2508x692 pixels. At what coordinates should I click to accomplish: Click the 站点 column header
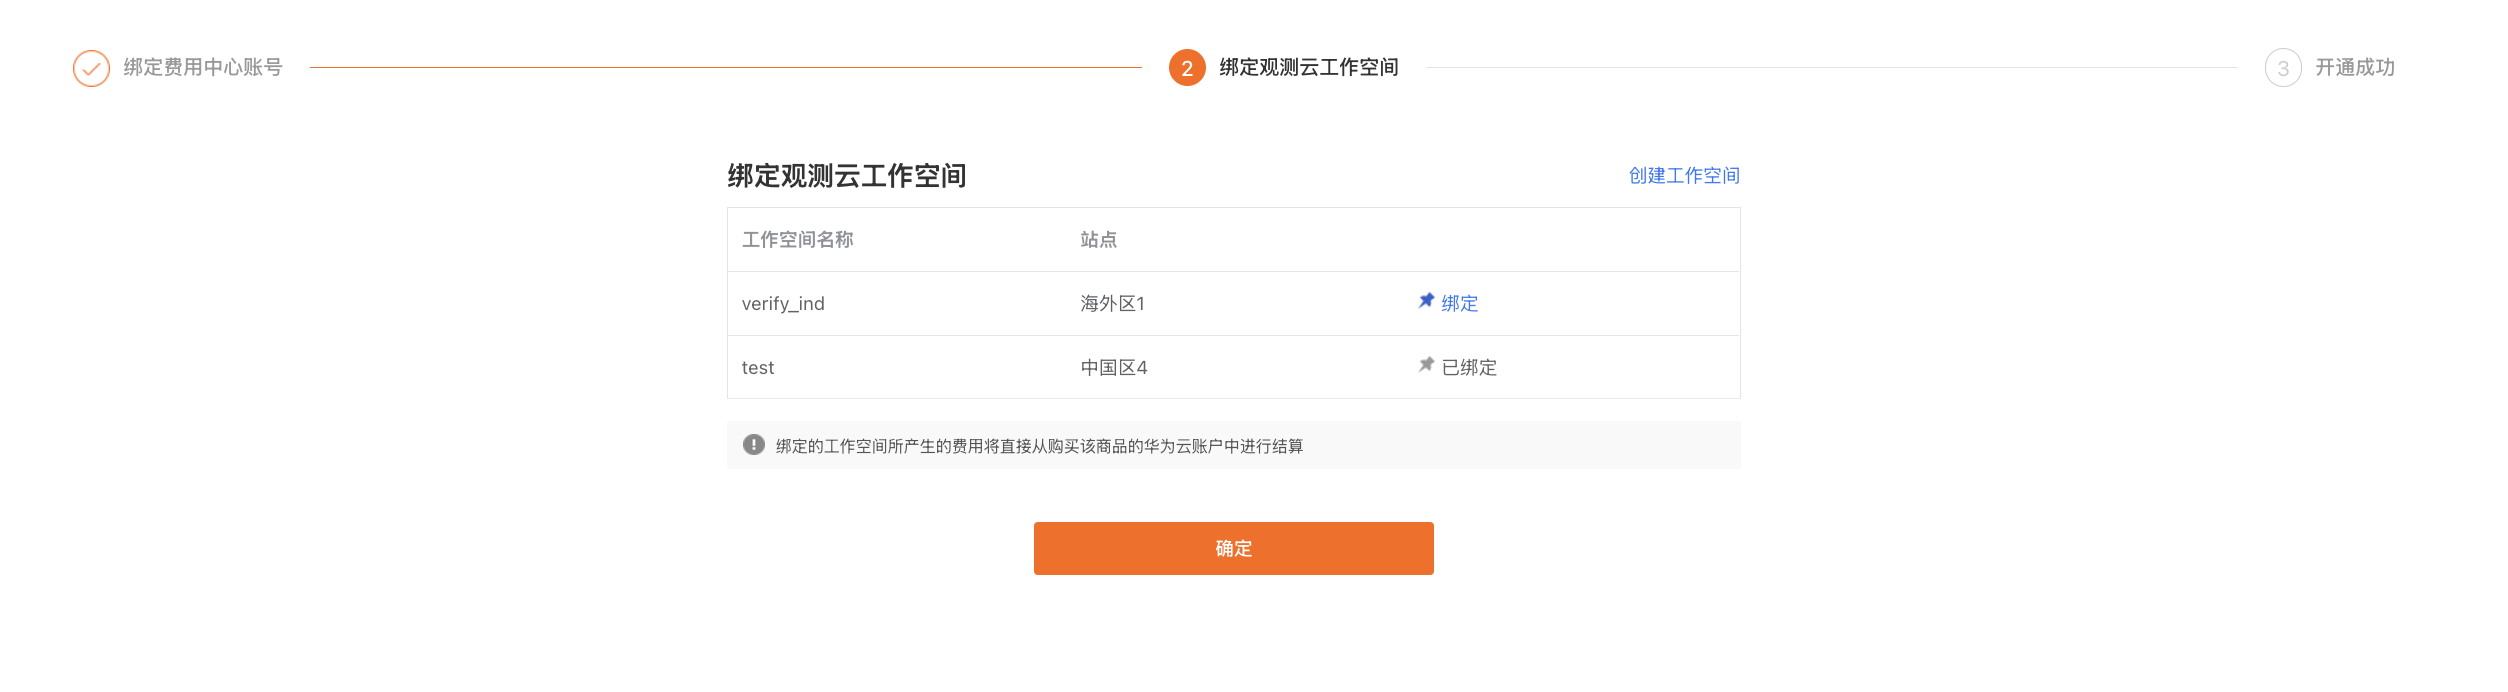pyautogui.click(x=1098, y=240)
